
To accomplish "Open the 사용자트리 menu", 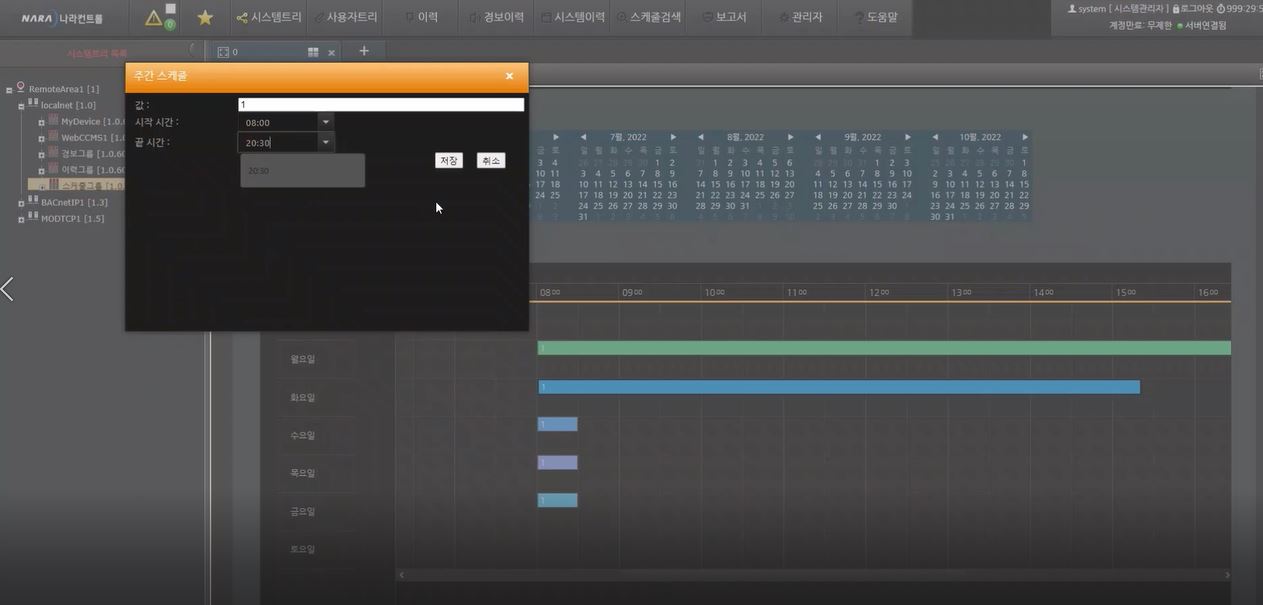I will pos(346,17).
